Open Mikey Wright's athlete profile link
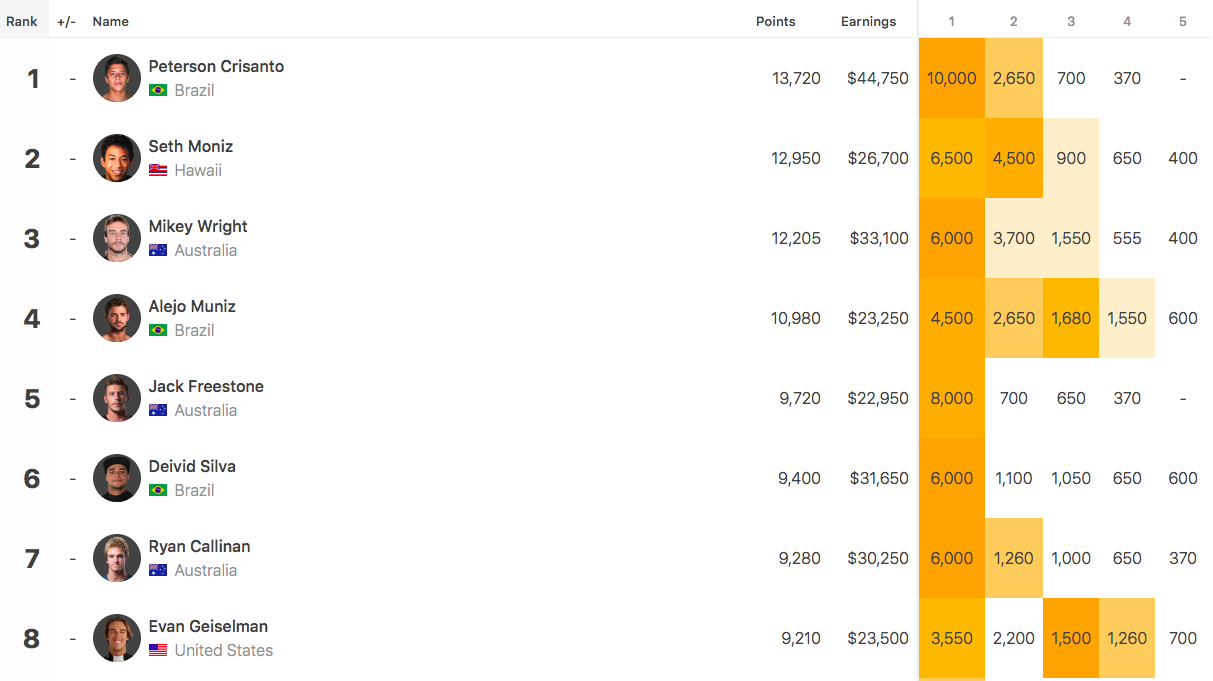The image size is (1213, 681). [x=198, y=226]
